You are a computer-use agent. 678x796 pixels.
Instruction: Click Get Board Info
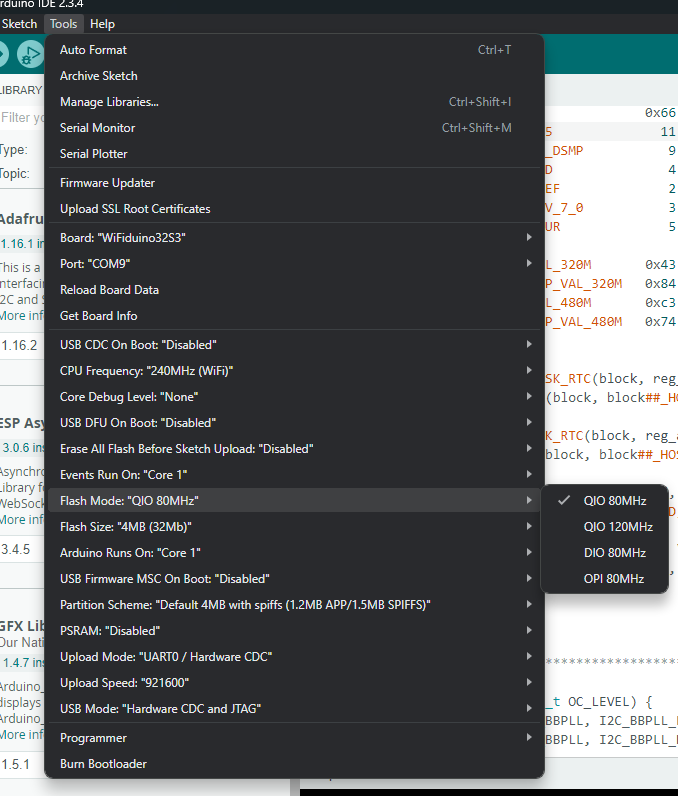coord(294,316)
